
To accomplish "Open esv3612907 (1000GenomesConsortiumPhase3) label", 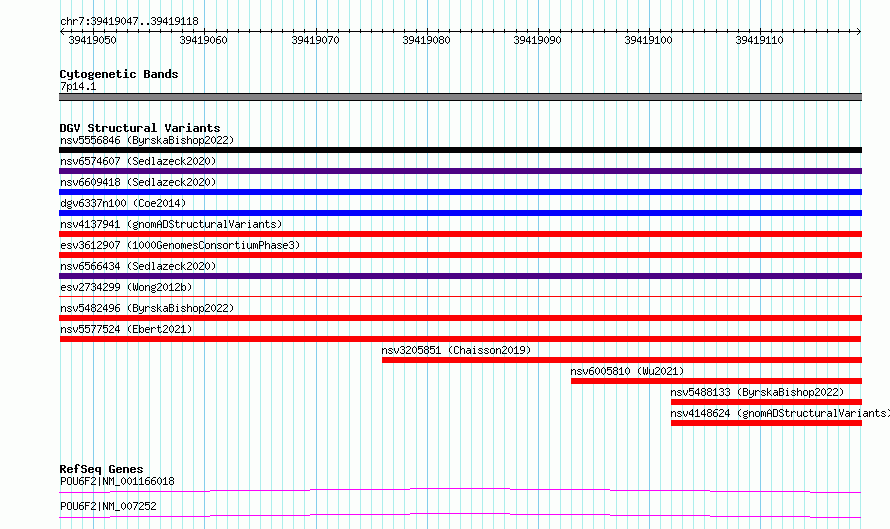I will pyautogui.click(x=180, y=245).
